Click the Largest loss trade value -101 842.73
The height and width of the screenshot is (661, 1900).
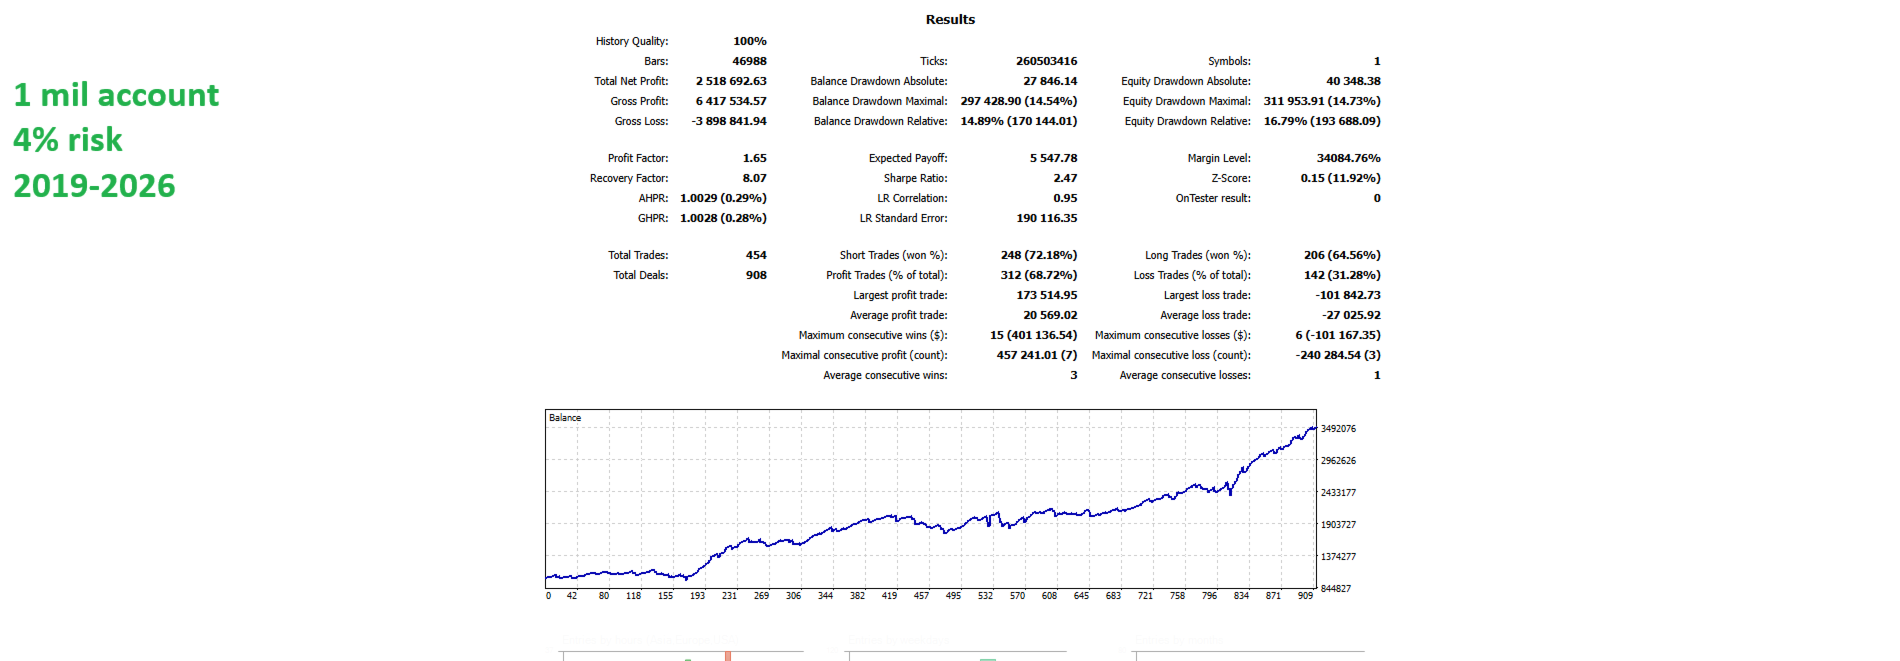1348,295
